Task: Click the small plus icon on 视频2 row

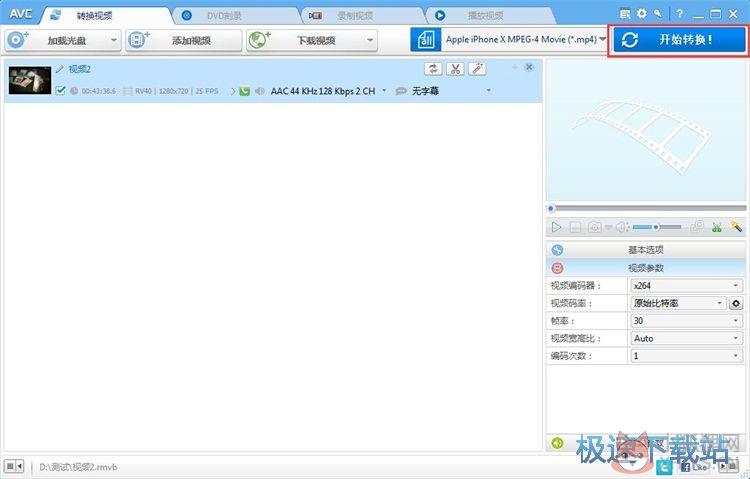Action: (x=515, y=67)
